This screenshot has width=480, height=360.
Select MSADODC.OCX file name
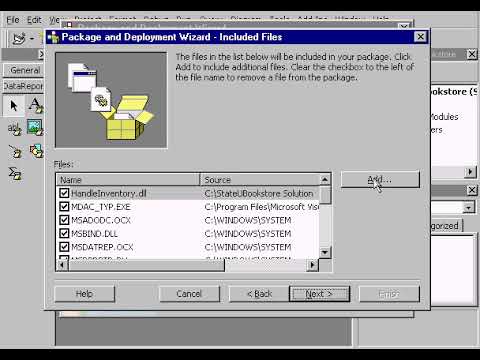click(x=101, y=220)
